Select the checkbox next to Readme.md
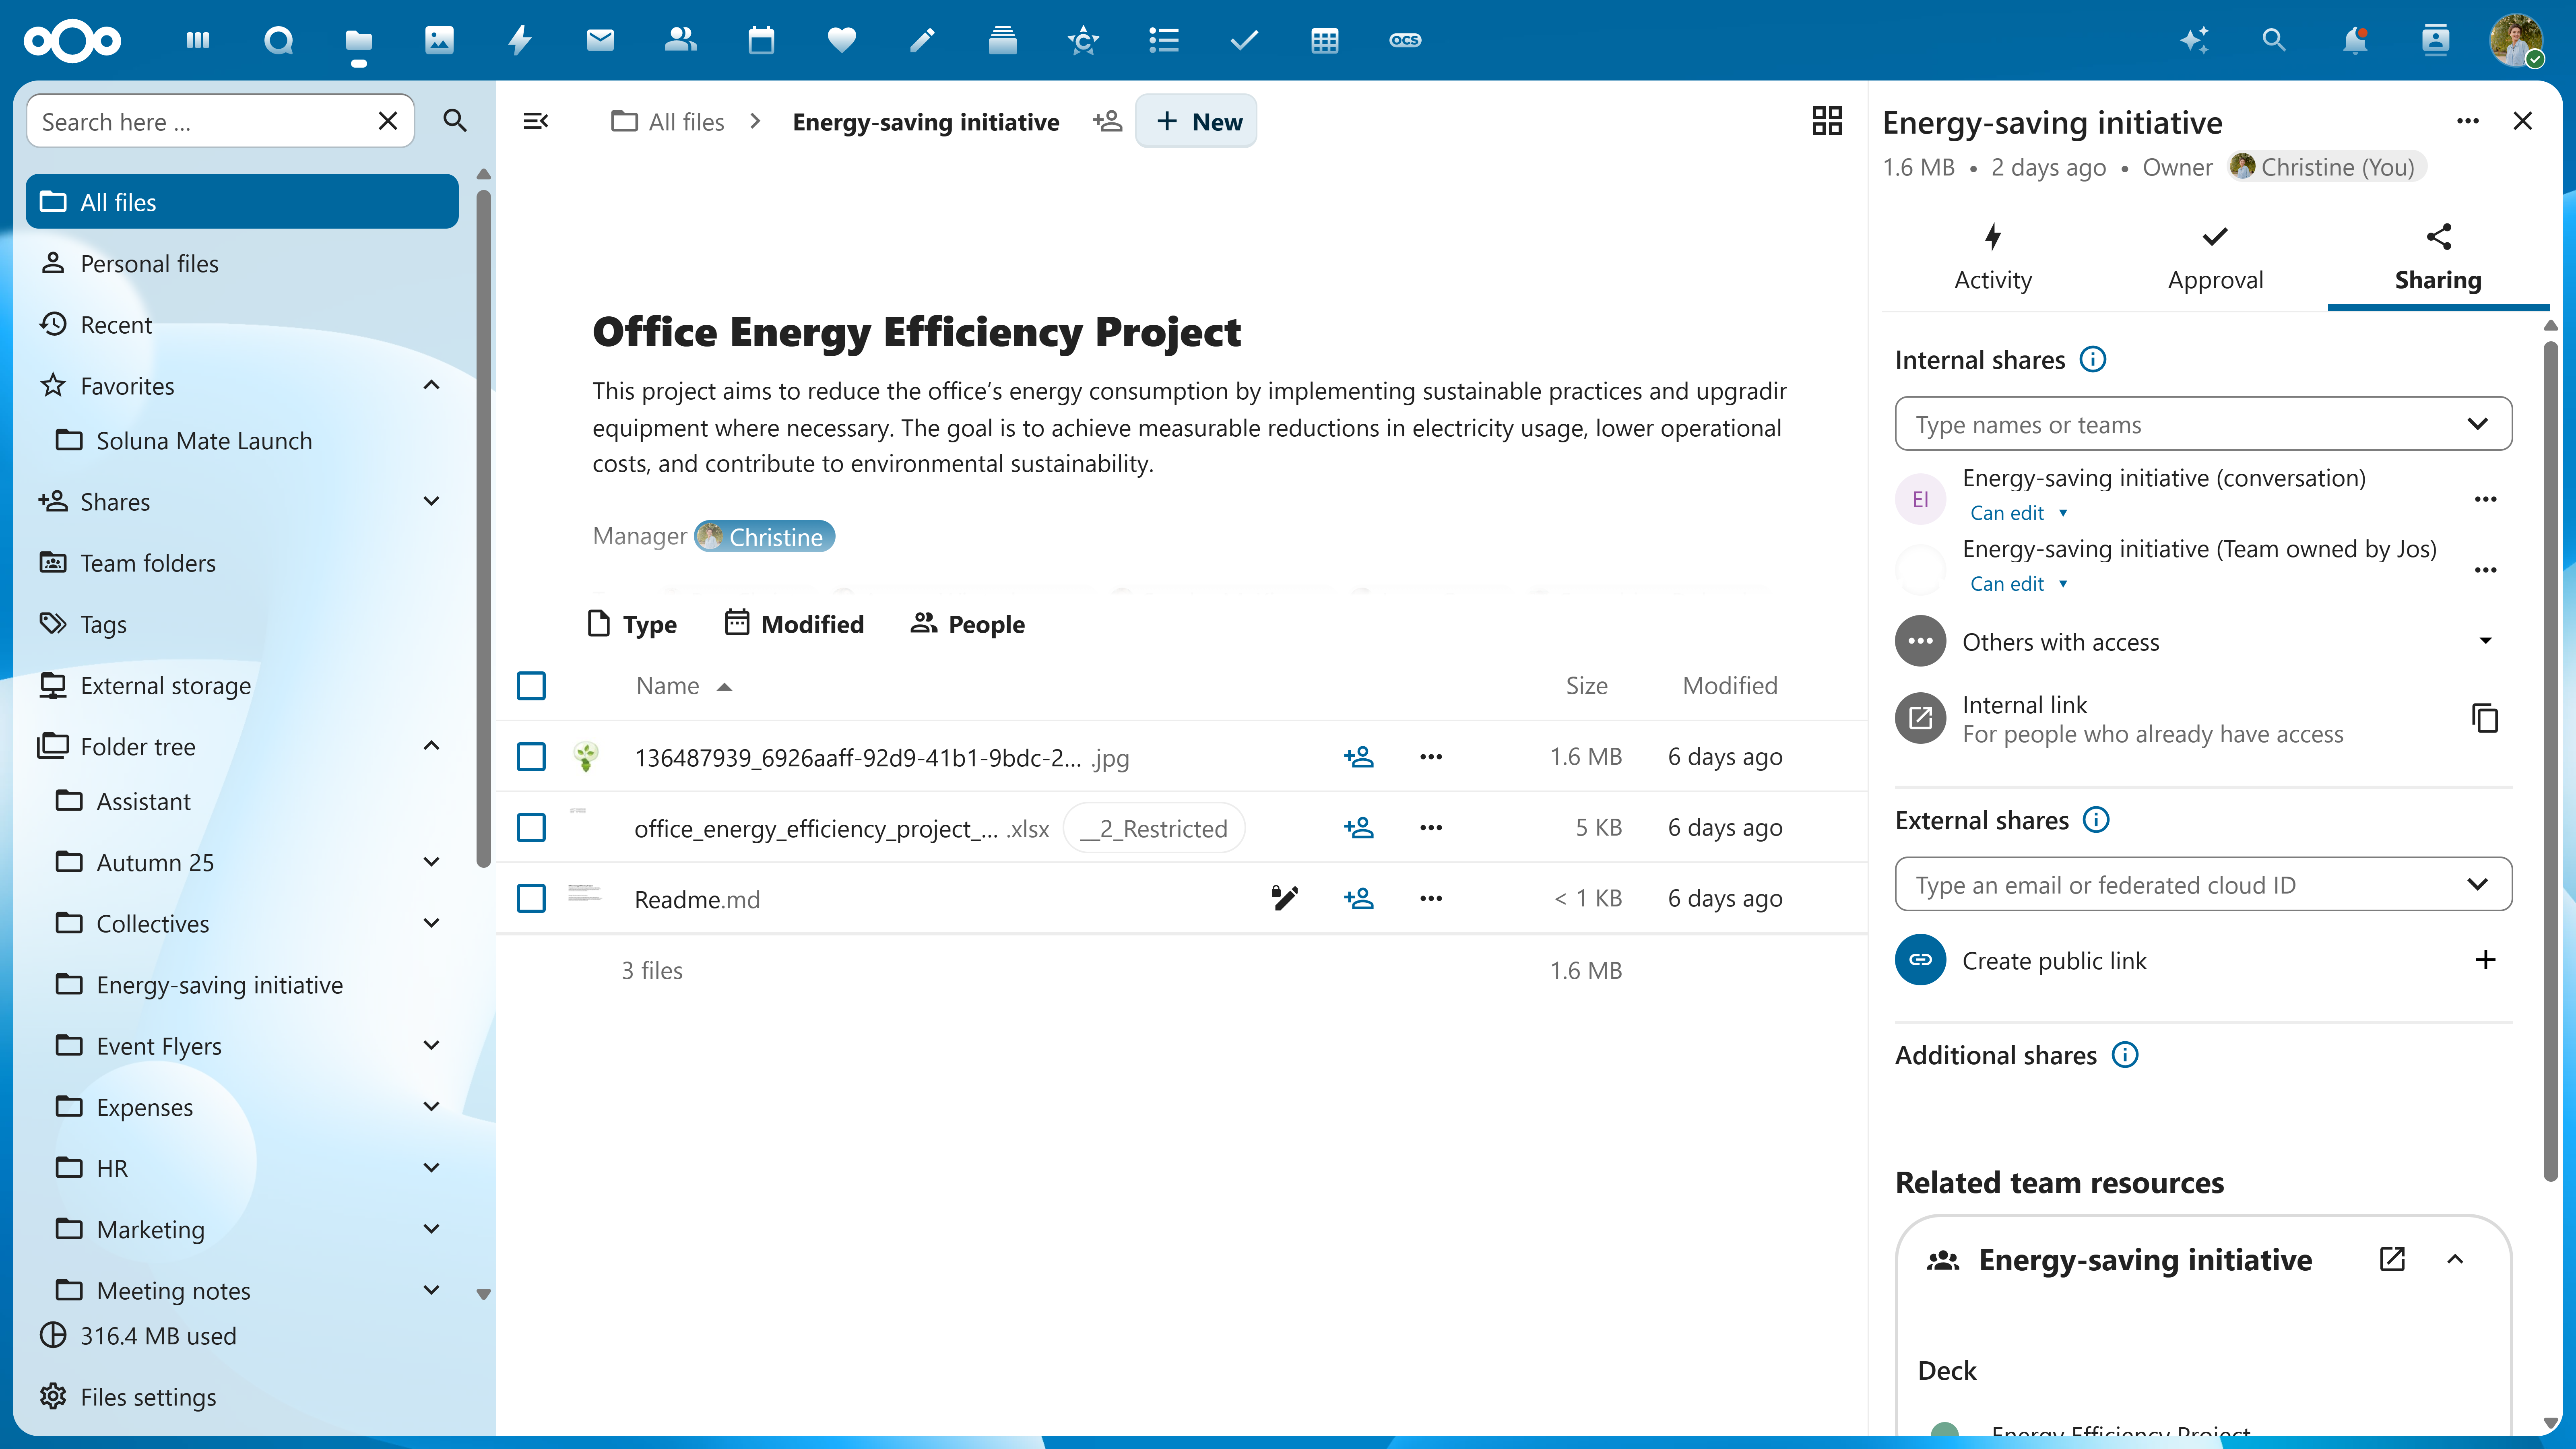Image resolution: width=2576 pixels, height=1449 pixels. coord(531,898)
